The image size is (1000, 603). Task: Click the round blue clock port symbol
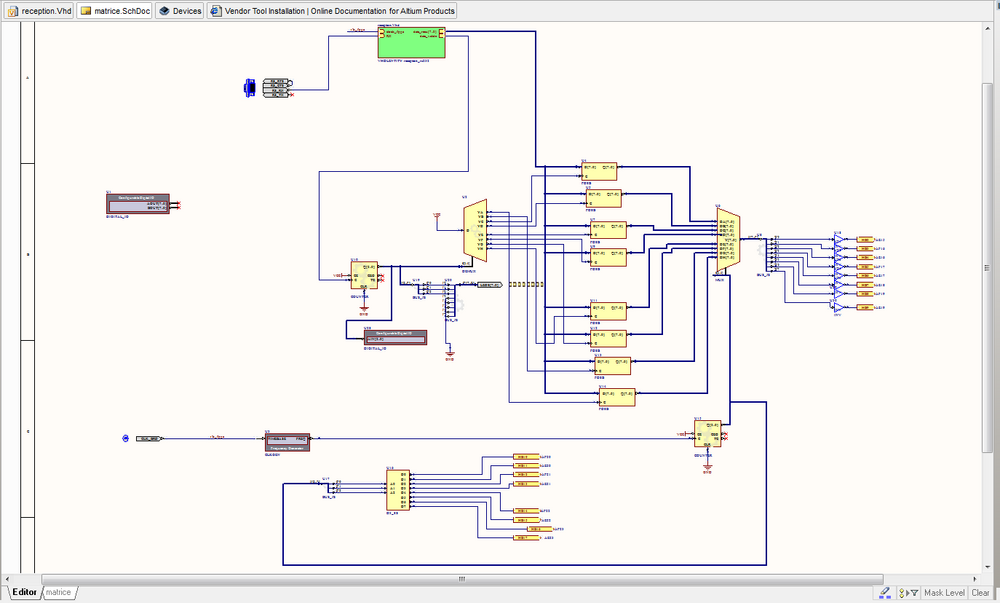(125, 438)
